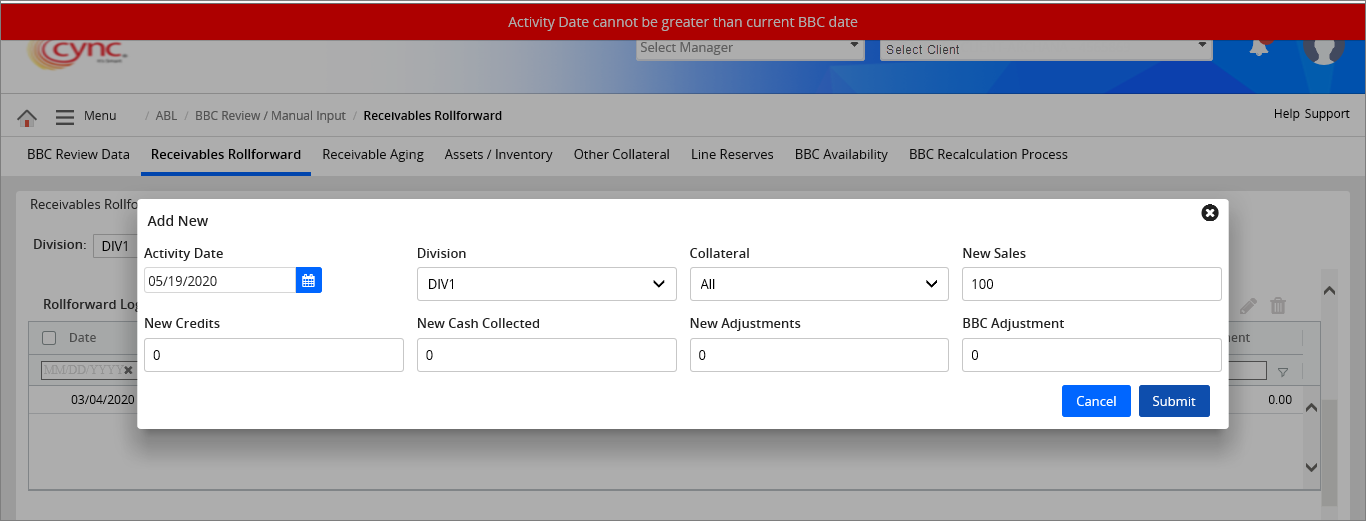Click the notification bell icon

(1258, 47)
